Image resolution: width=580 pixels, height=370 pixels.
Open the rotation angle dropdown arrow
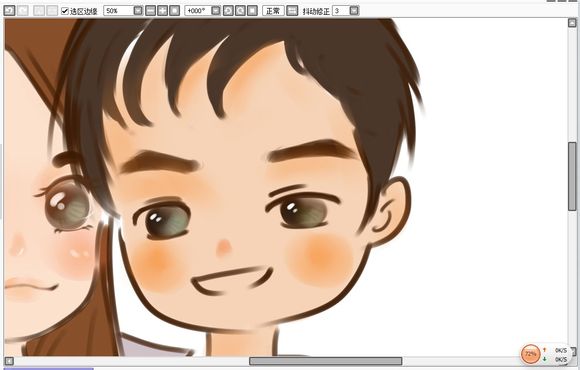coord(216,11)
